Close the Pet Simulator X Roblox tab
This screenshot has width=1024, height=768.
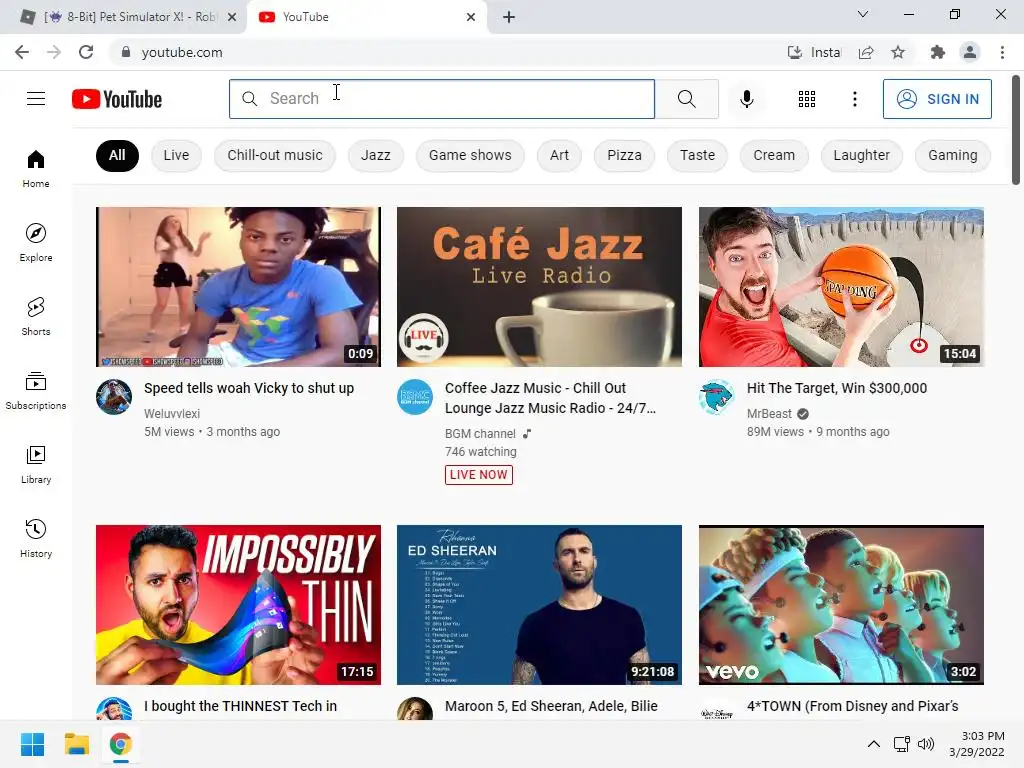pyautogui.click(x=232, y=17)
